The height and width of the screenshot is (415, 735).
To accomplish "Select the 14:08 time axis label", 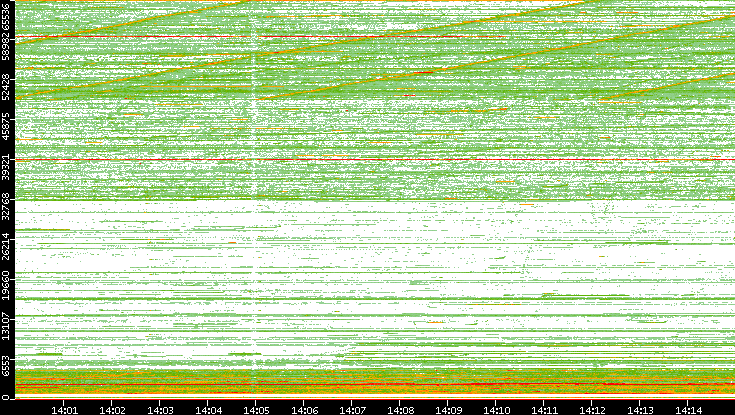I will coord(401,410).
